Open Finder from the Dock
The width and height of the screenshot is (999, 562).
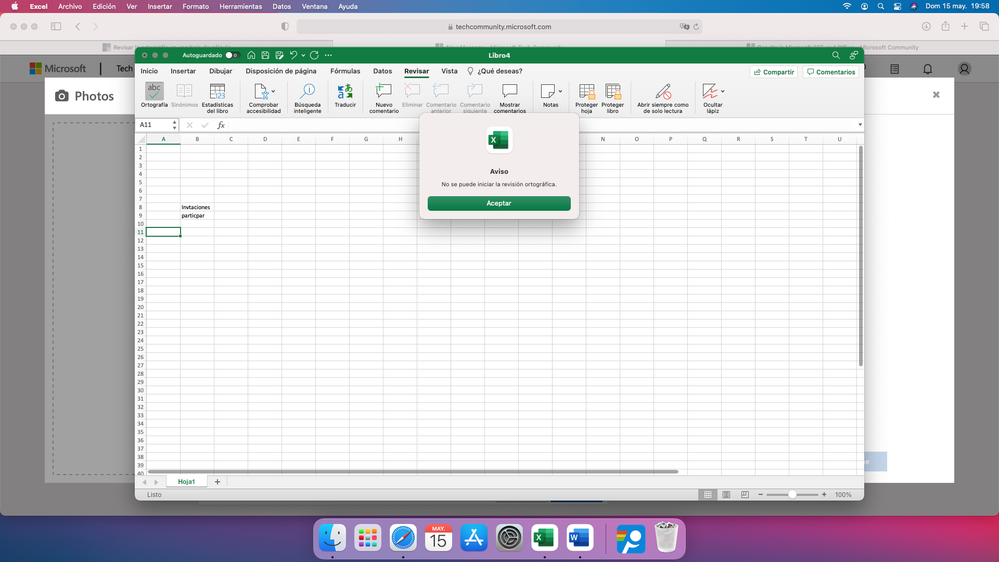(332, 538)
